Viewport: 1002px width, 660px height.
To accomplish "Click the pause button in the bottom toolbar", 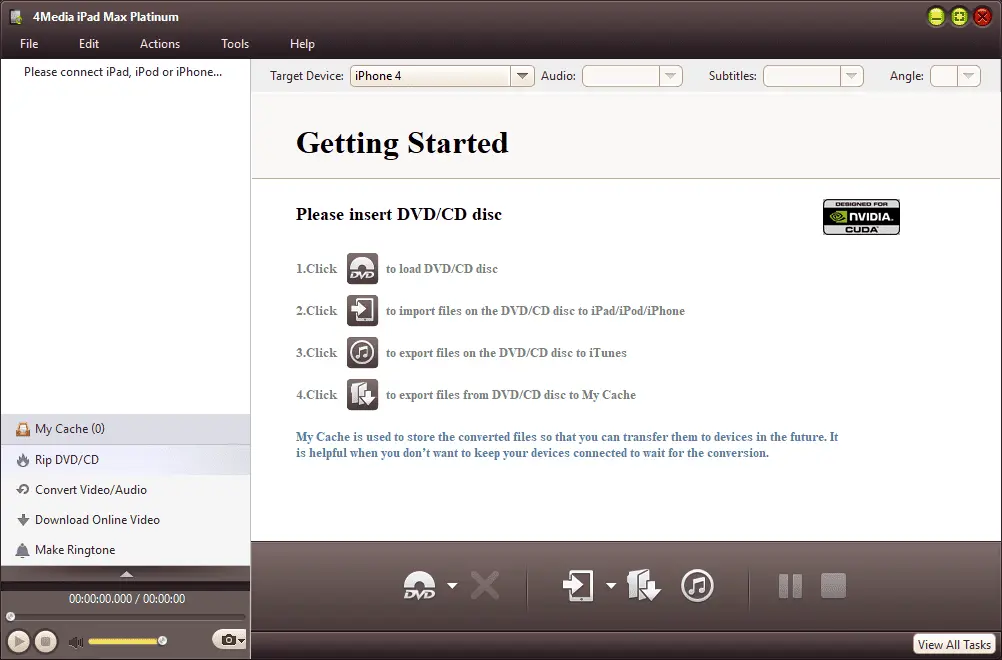I will coord(790,585).
